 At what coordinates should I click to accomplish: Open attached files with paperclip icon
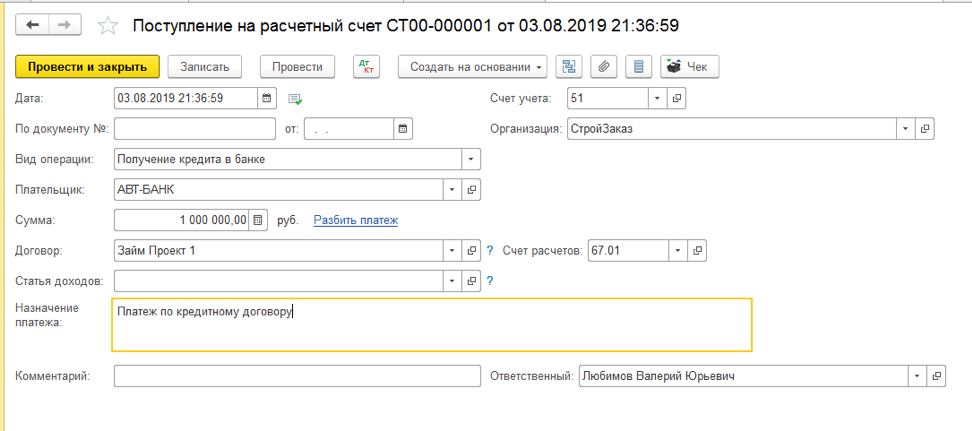pyautogui.click(x=603, y=67)
